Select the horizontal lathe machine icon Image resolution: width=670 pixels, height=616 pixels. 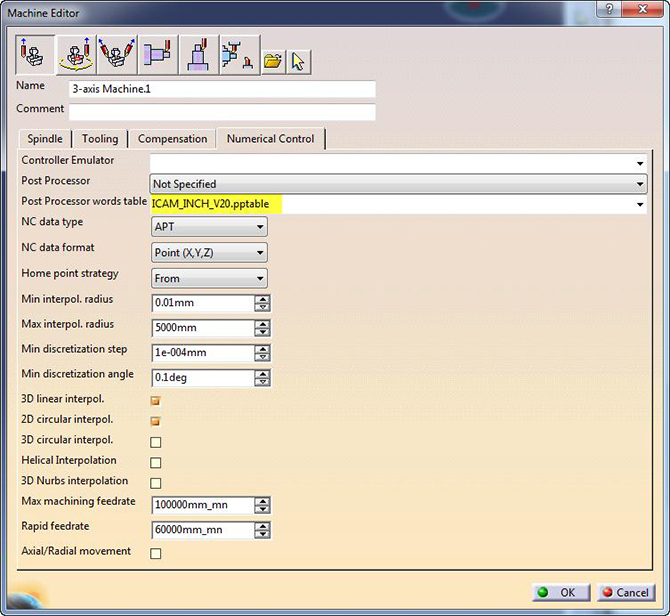click(157, 55)
